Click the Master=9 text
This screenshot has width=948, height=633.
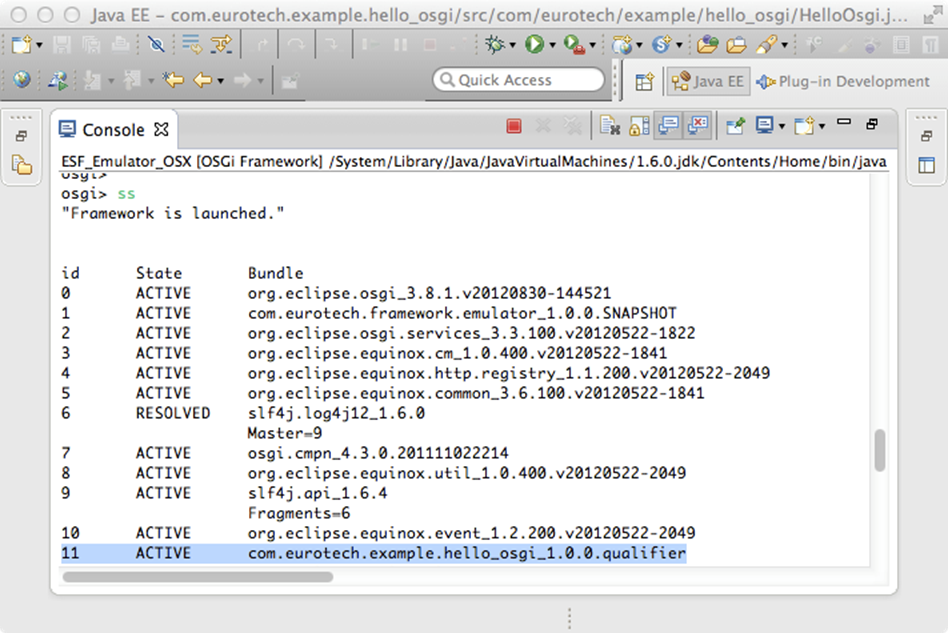click(x=285, y=433)
